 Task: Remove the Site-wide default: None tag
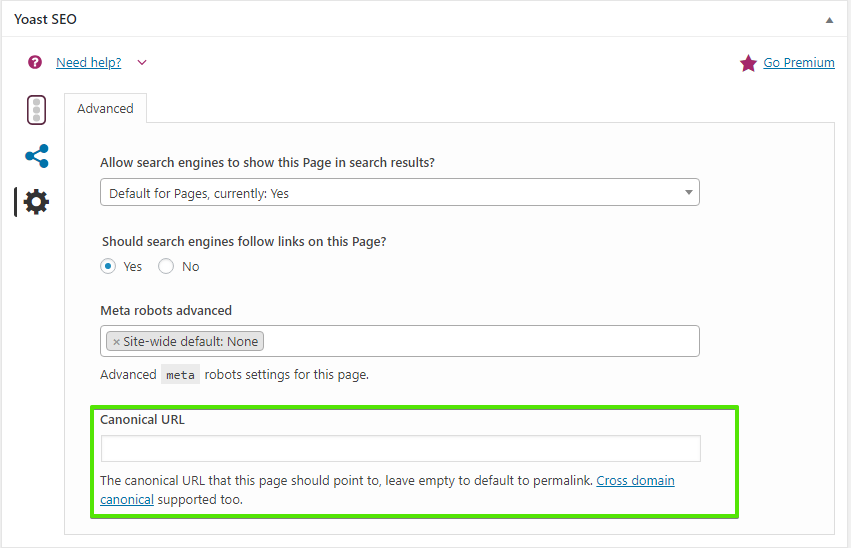click(x=116, y=342)
